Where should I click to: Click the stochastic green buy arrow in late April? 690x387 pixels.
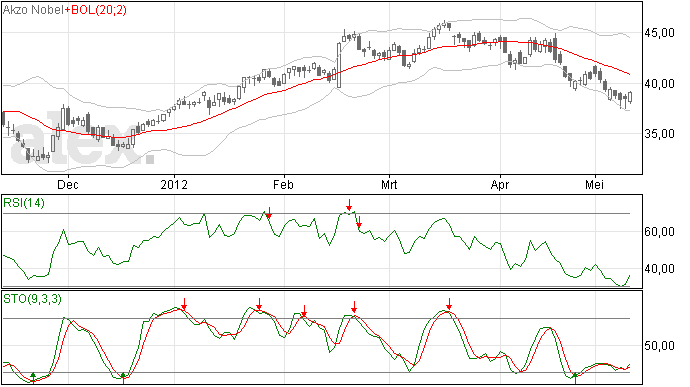(x=575, y=378)
